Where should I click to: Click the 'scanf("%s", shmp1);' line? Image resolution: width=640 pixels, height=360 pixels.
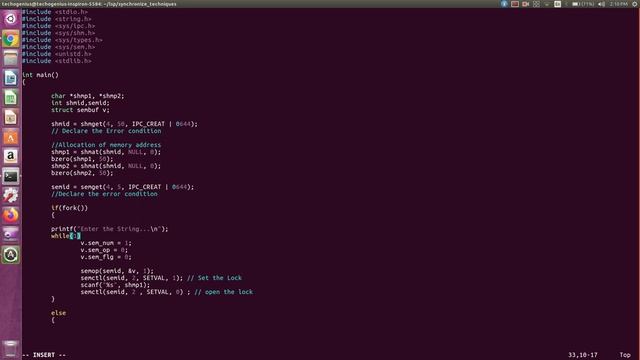pos(115,284)
